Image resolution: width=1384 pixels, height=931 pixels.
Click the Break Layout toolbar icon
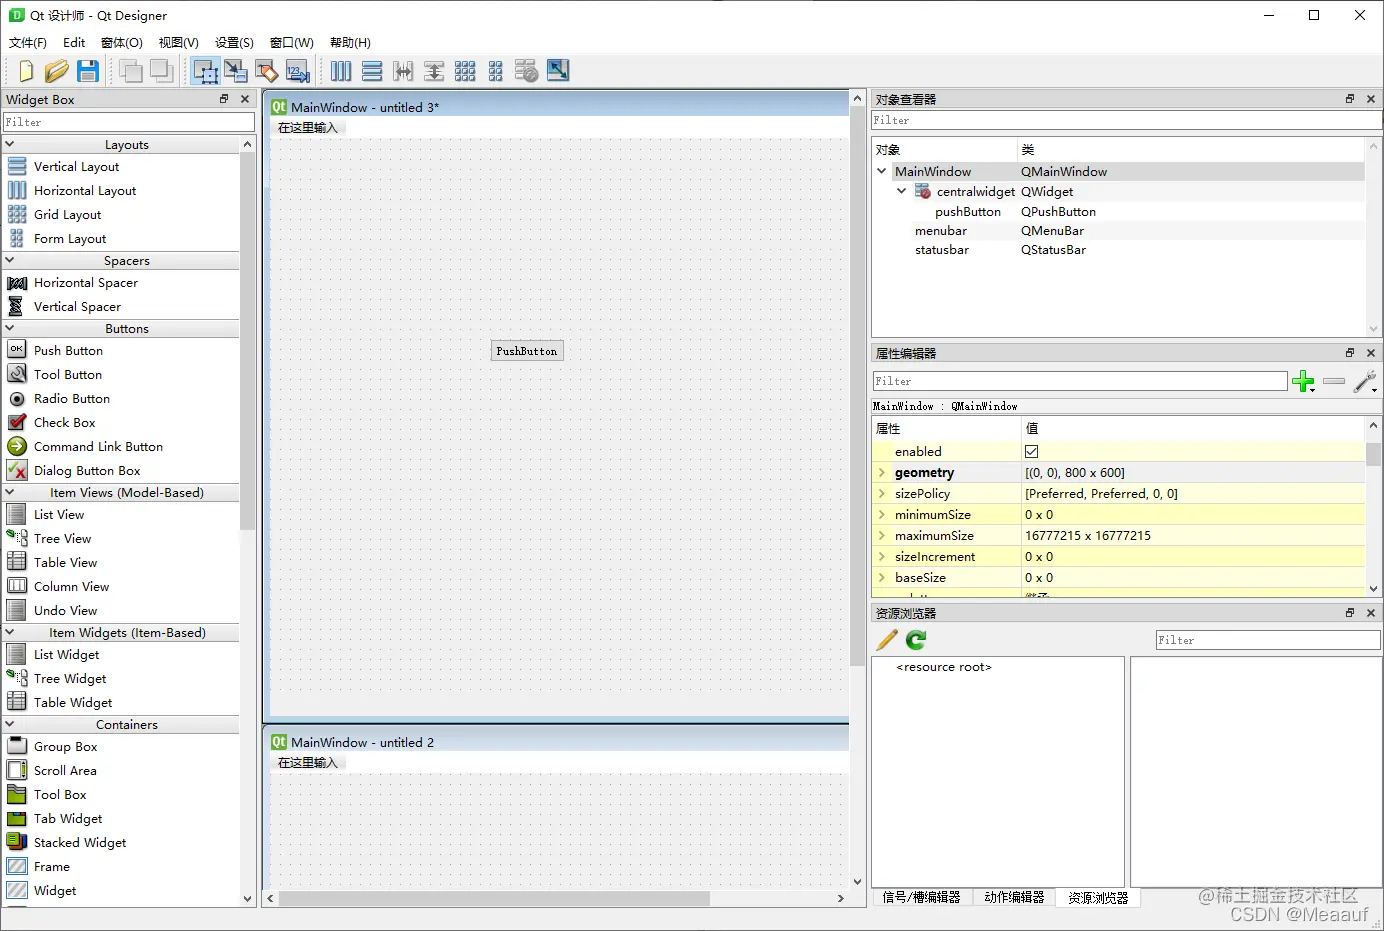[x=526, y=71]
